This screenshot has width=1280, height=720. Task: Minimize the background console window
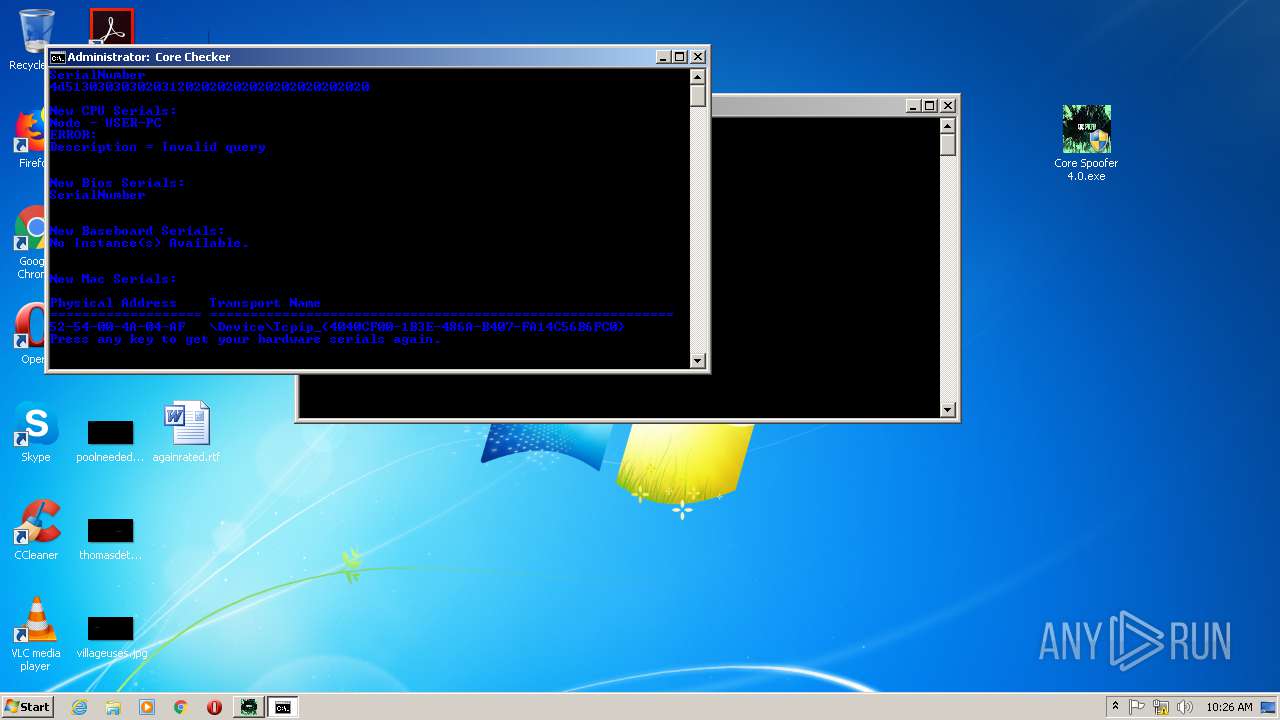pyautogui.click(x=913, y=105)
